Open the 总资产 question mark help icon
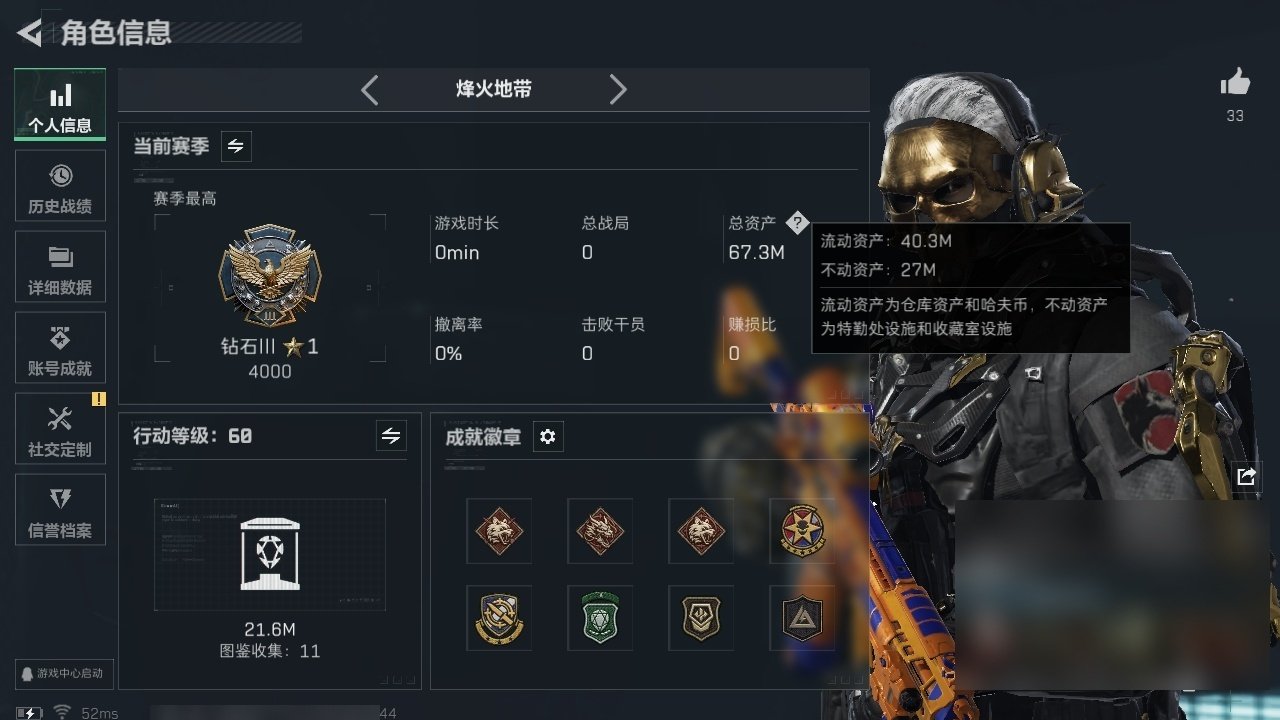 coord(796,223)
